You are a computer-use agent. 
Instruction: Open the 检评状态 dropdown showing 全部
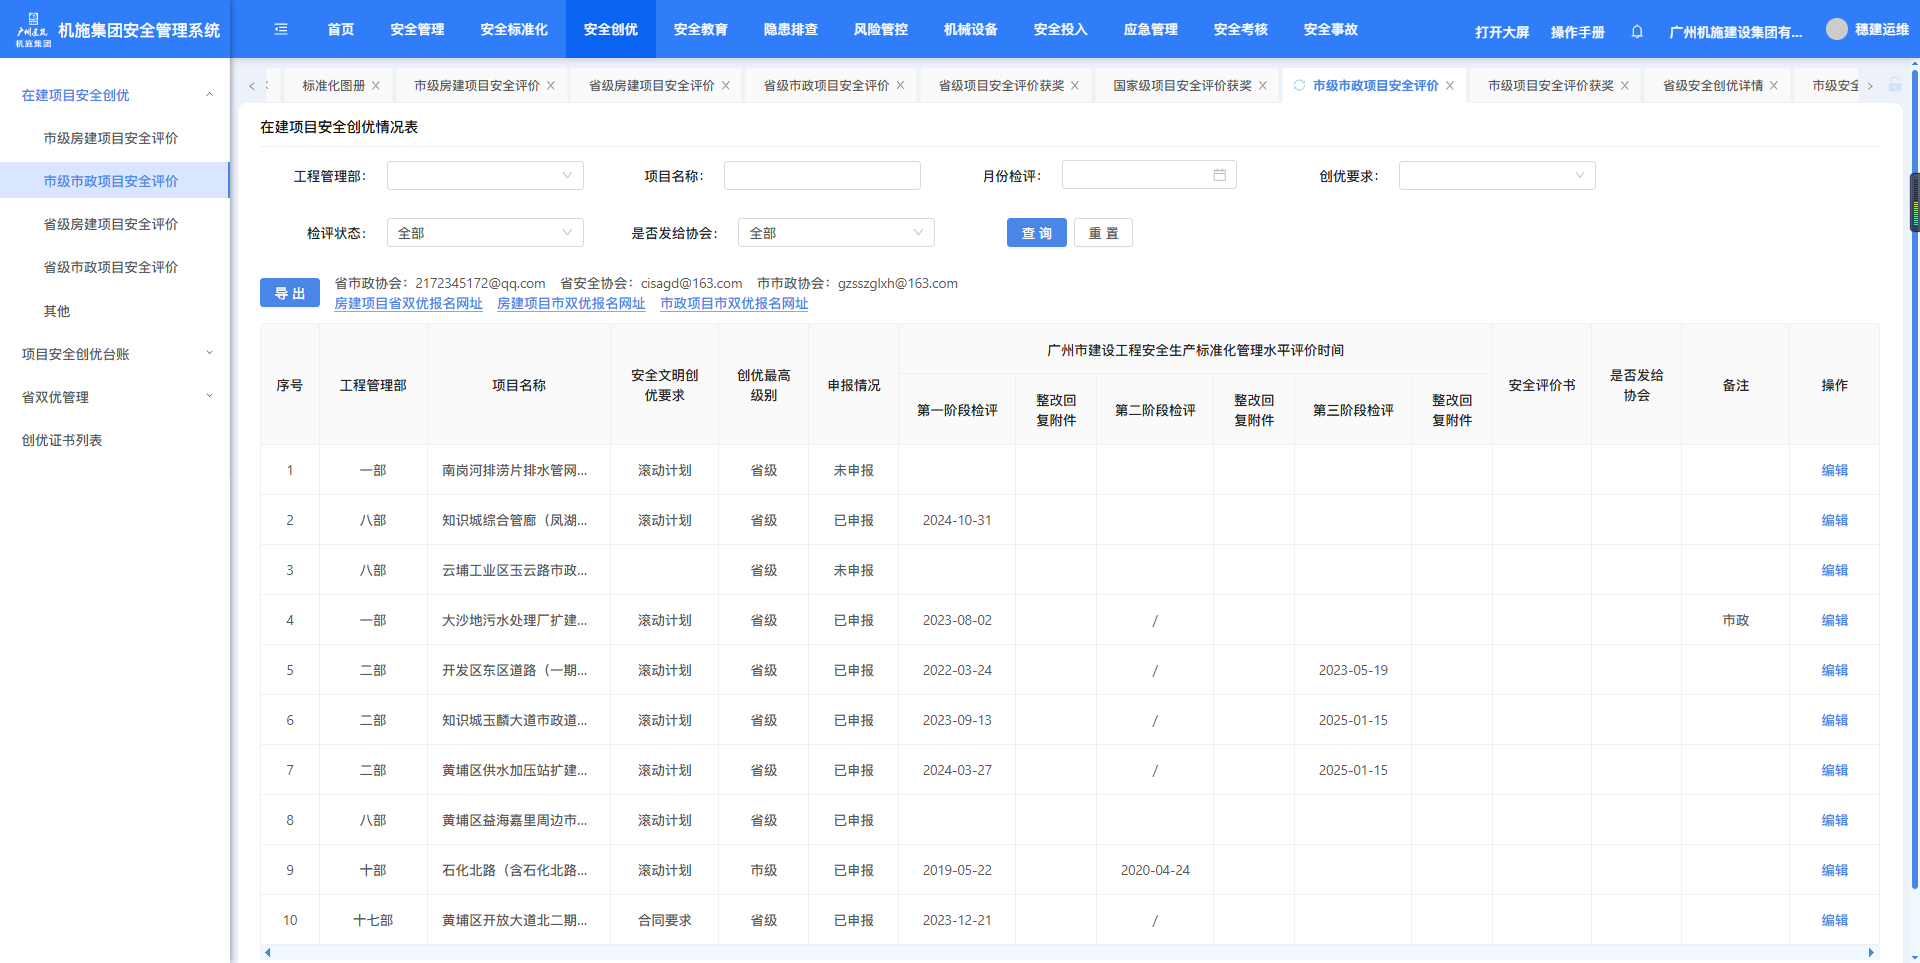(485, 233)
